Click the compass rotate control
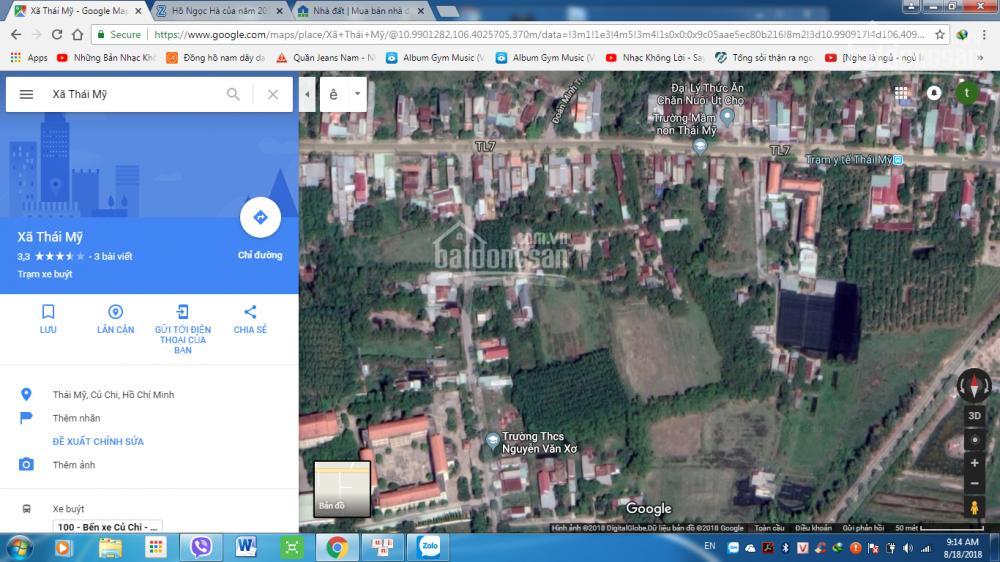This screenshot has height=562, width=1000. click(x=974, y=386)
